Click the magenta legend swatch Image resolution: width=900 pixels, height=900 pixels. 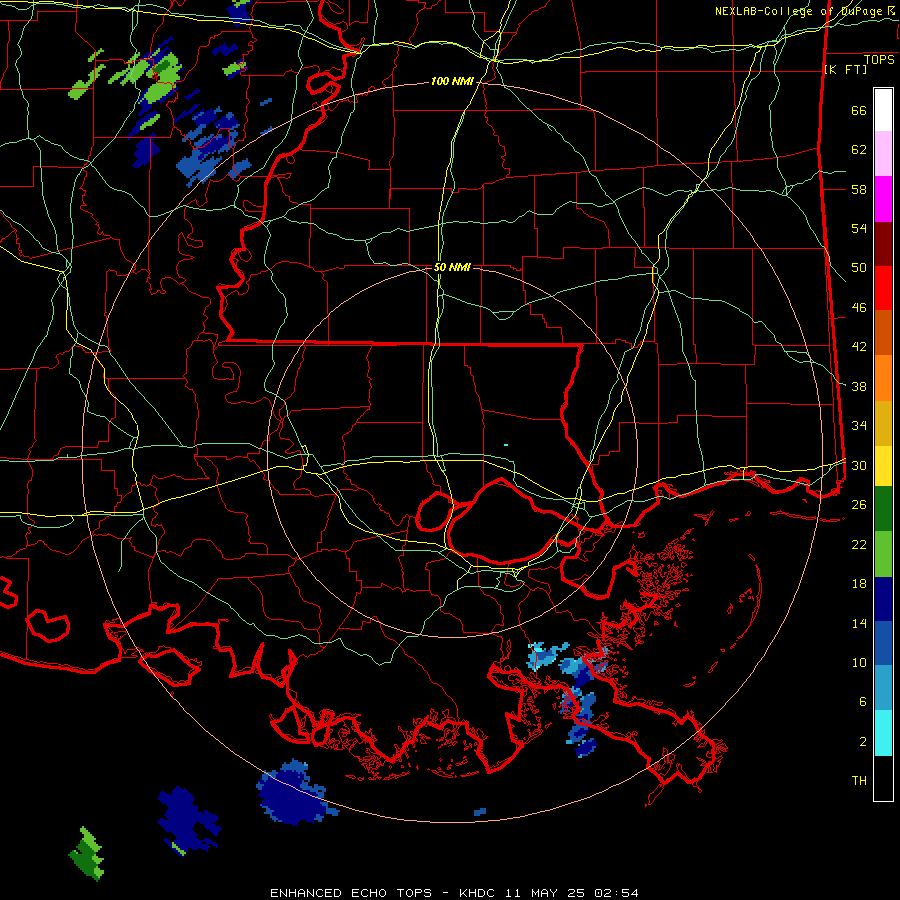tap(883, 199)
